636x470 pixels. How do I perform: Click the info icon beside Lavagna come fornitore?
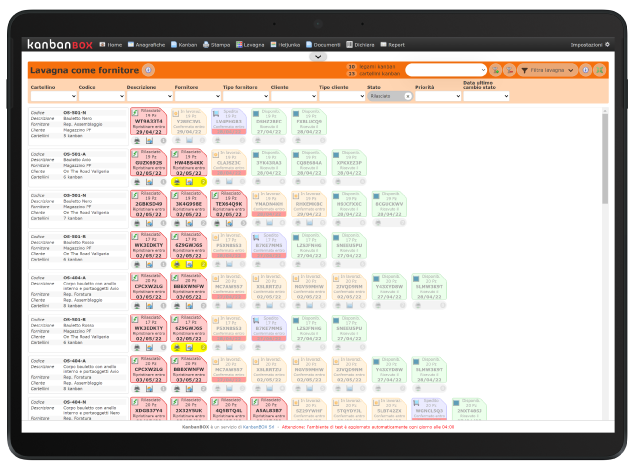[148, 70]
